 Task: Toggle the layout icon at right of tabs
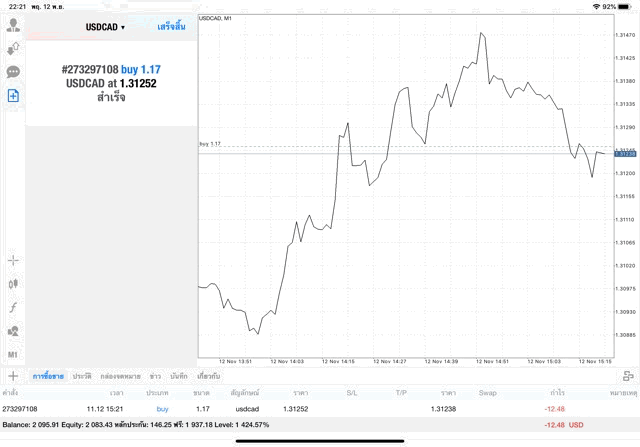point(628,376)
